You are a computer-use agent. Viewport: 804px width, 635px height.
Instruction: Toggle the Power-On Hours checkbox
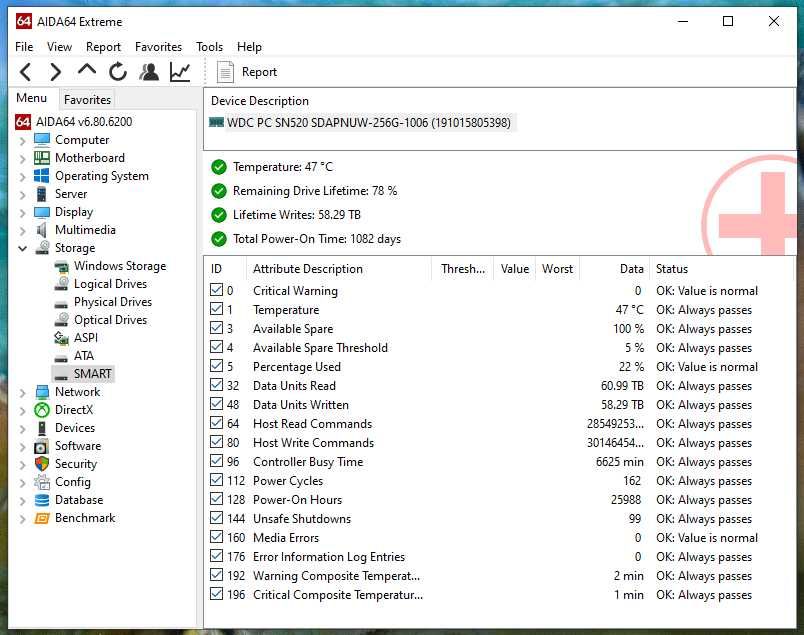[x=216, y=499]
